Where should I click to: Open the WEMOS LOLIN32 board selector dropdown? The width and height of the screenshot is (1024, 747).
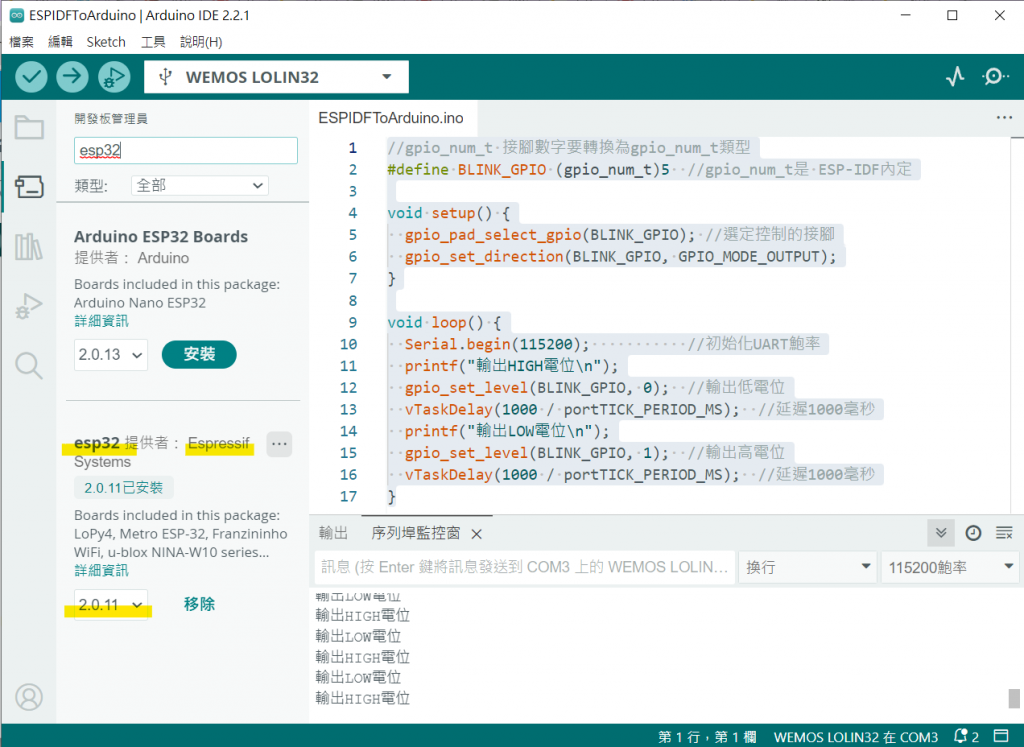276,77
